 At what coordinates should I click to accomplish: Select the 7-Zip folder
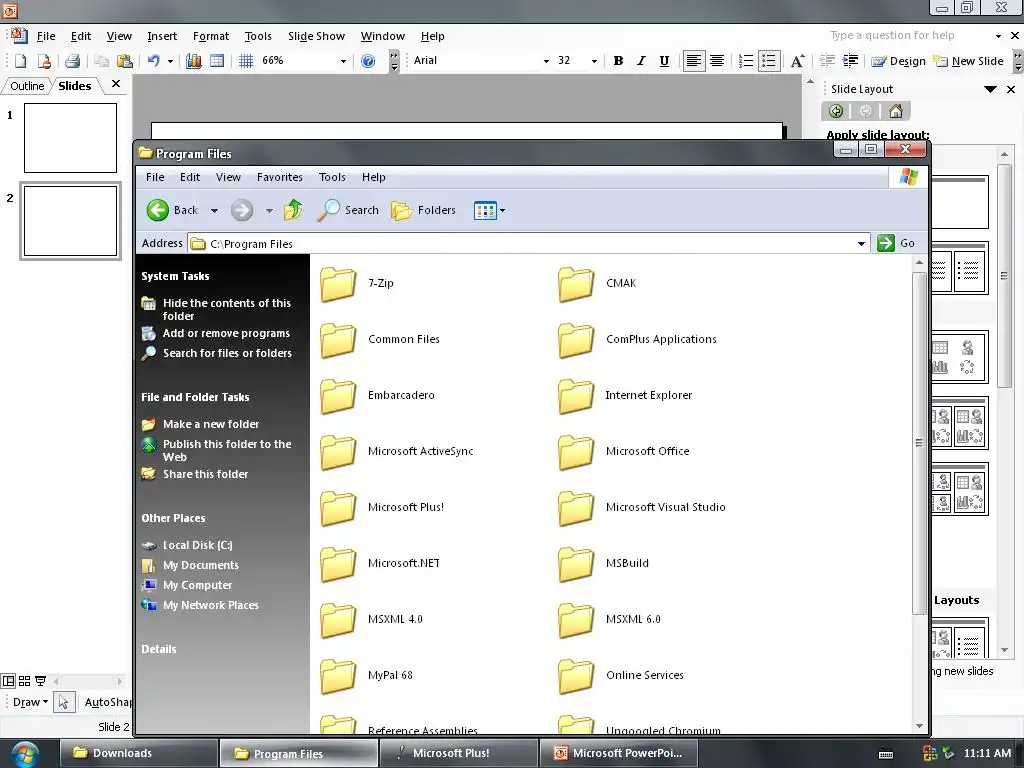tap(357, 284)
